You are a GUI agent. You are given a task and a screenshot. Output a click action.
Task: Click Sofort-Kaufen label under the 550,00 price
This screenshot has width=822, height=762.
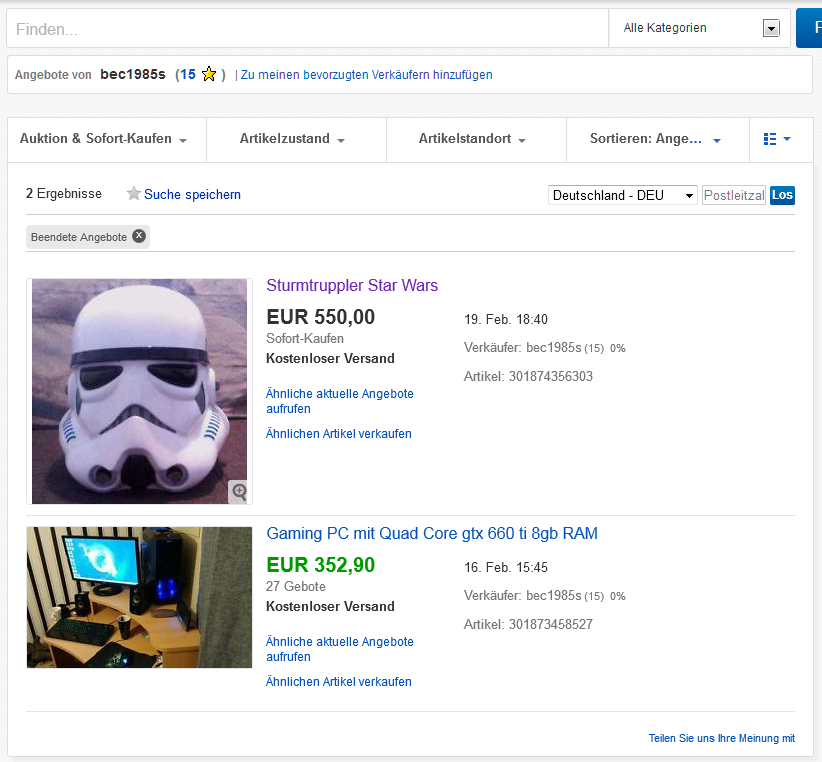[x=305, y=339]
